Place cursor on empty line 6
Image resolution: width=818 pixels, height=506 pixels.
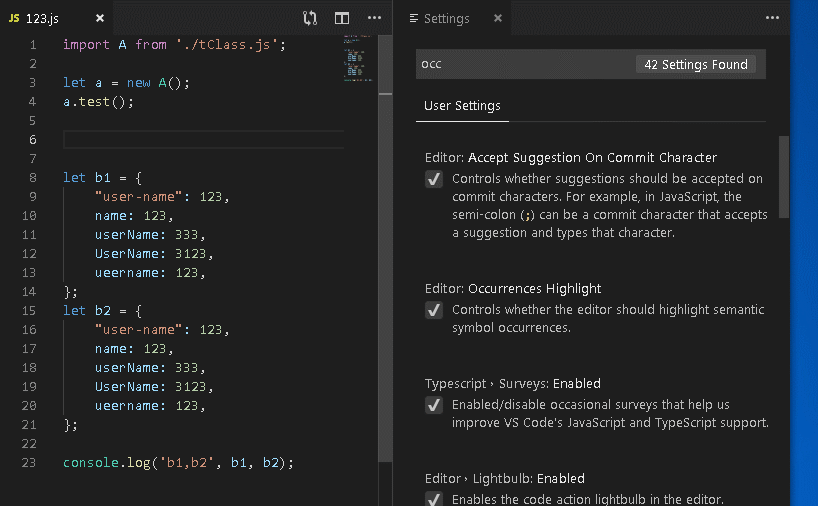(203, 140)
